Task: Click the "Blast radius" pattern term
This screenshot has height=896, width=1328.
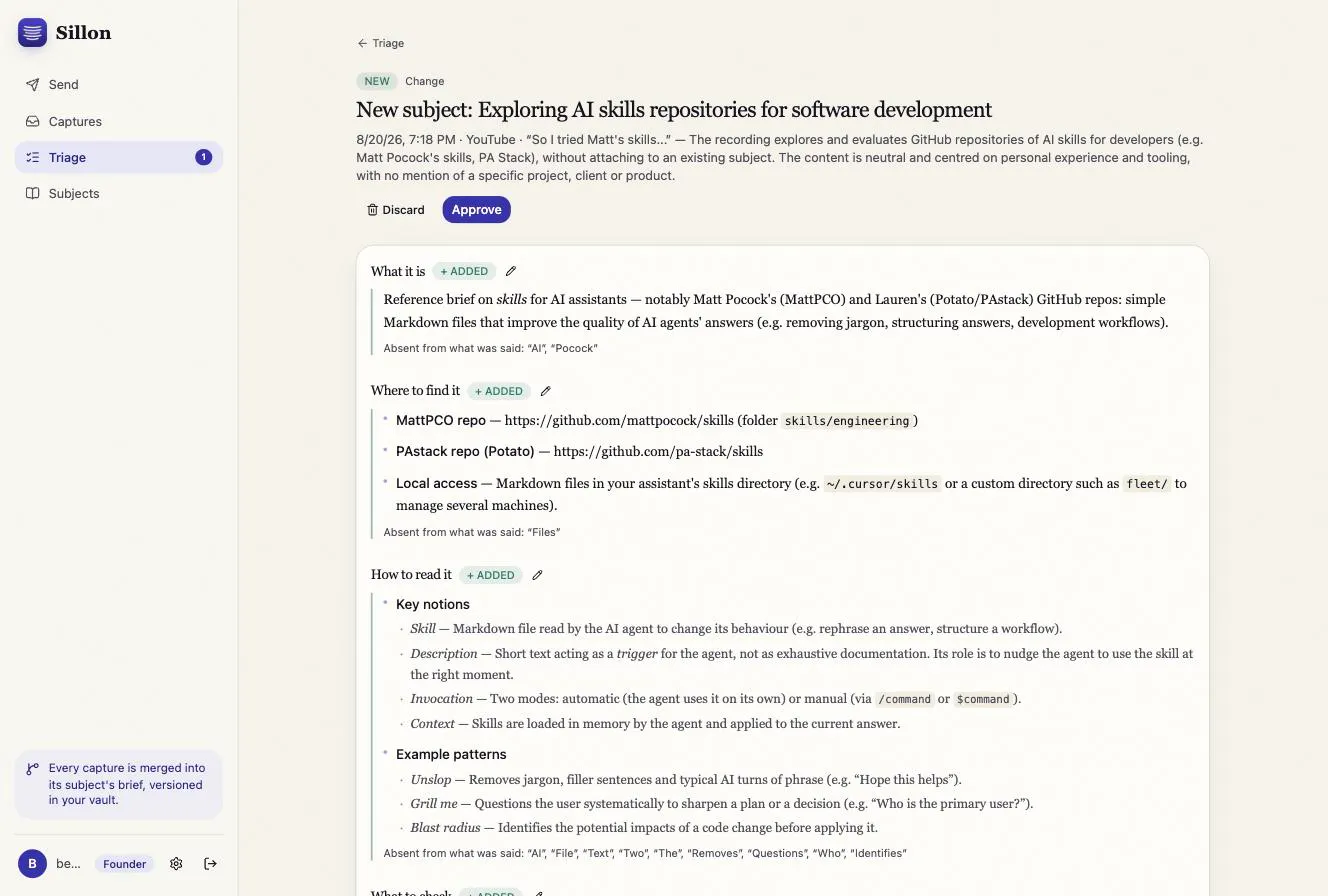Action: (x=445, y=828)
